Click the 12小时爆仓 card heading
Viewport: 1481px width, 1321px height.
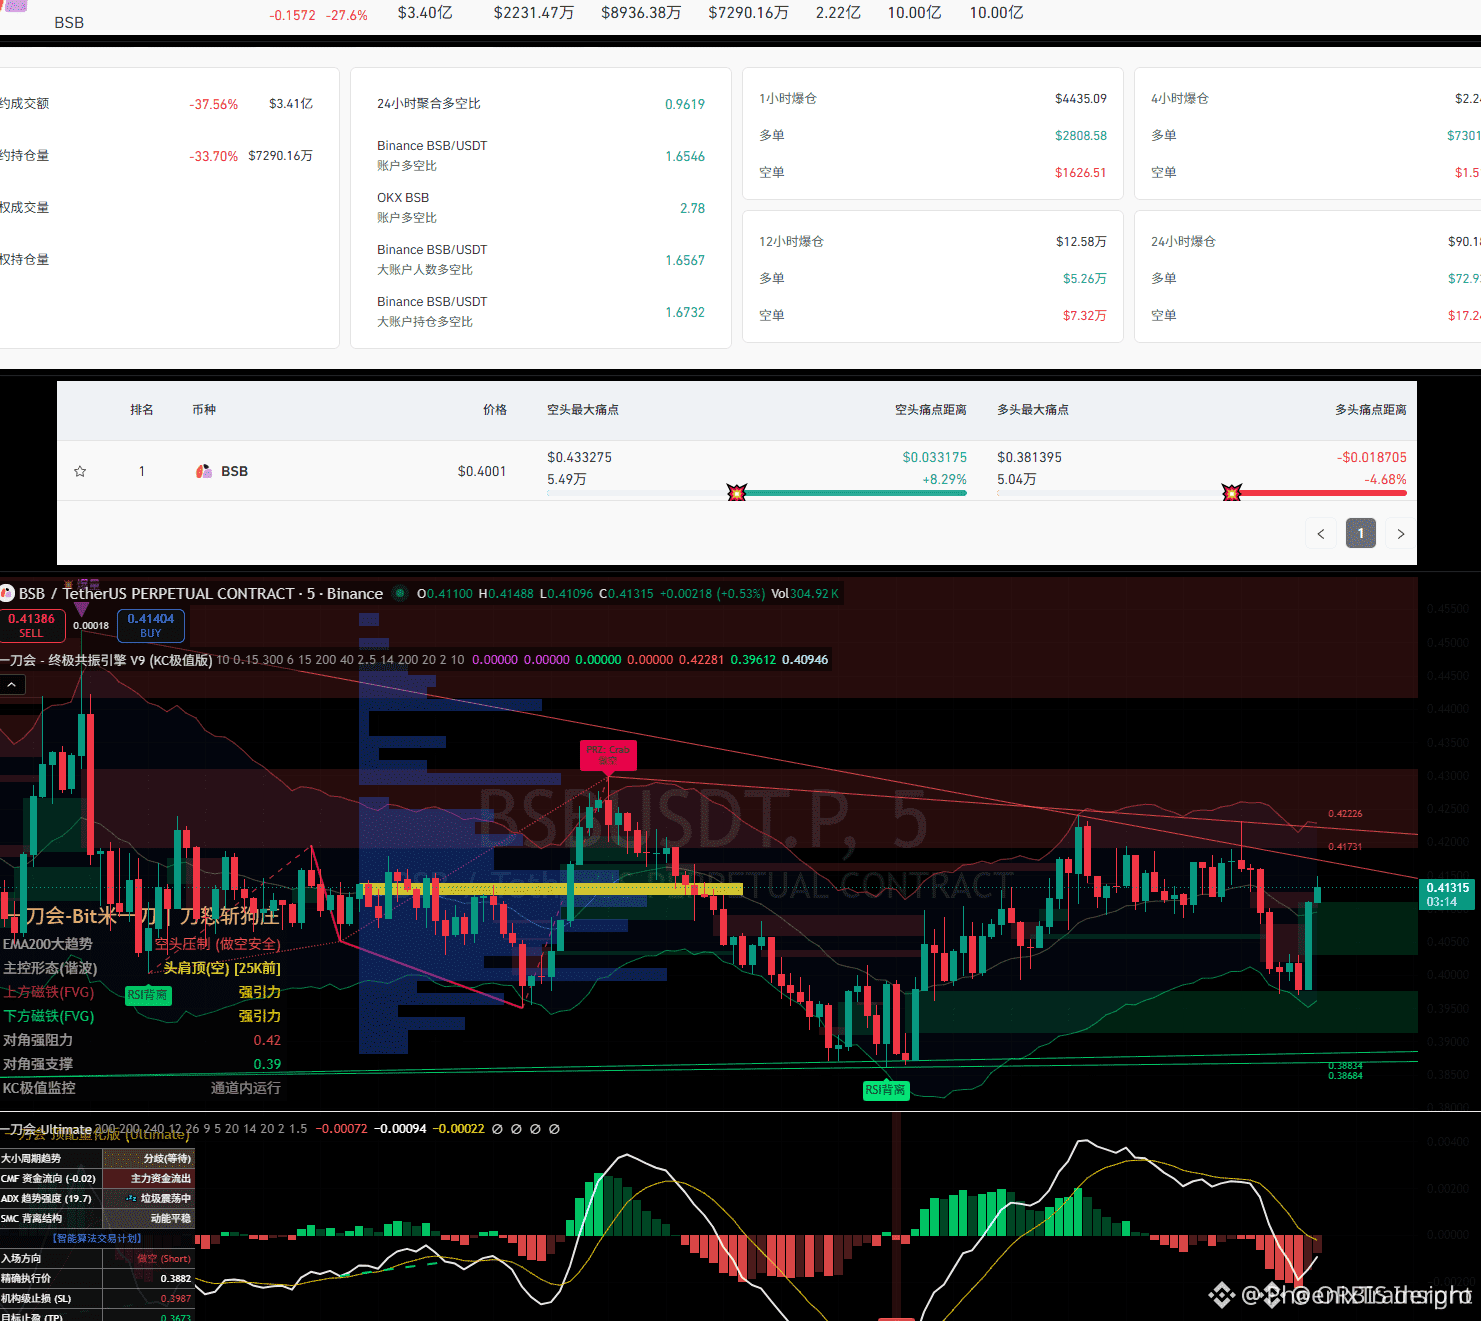point(792,242)
